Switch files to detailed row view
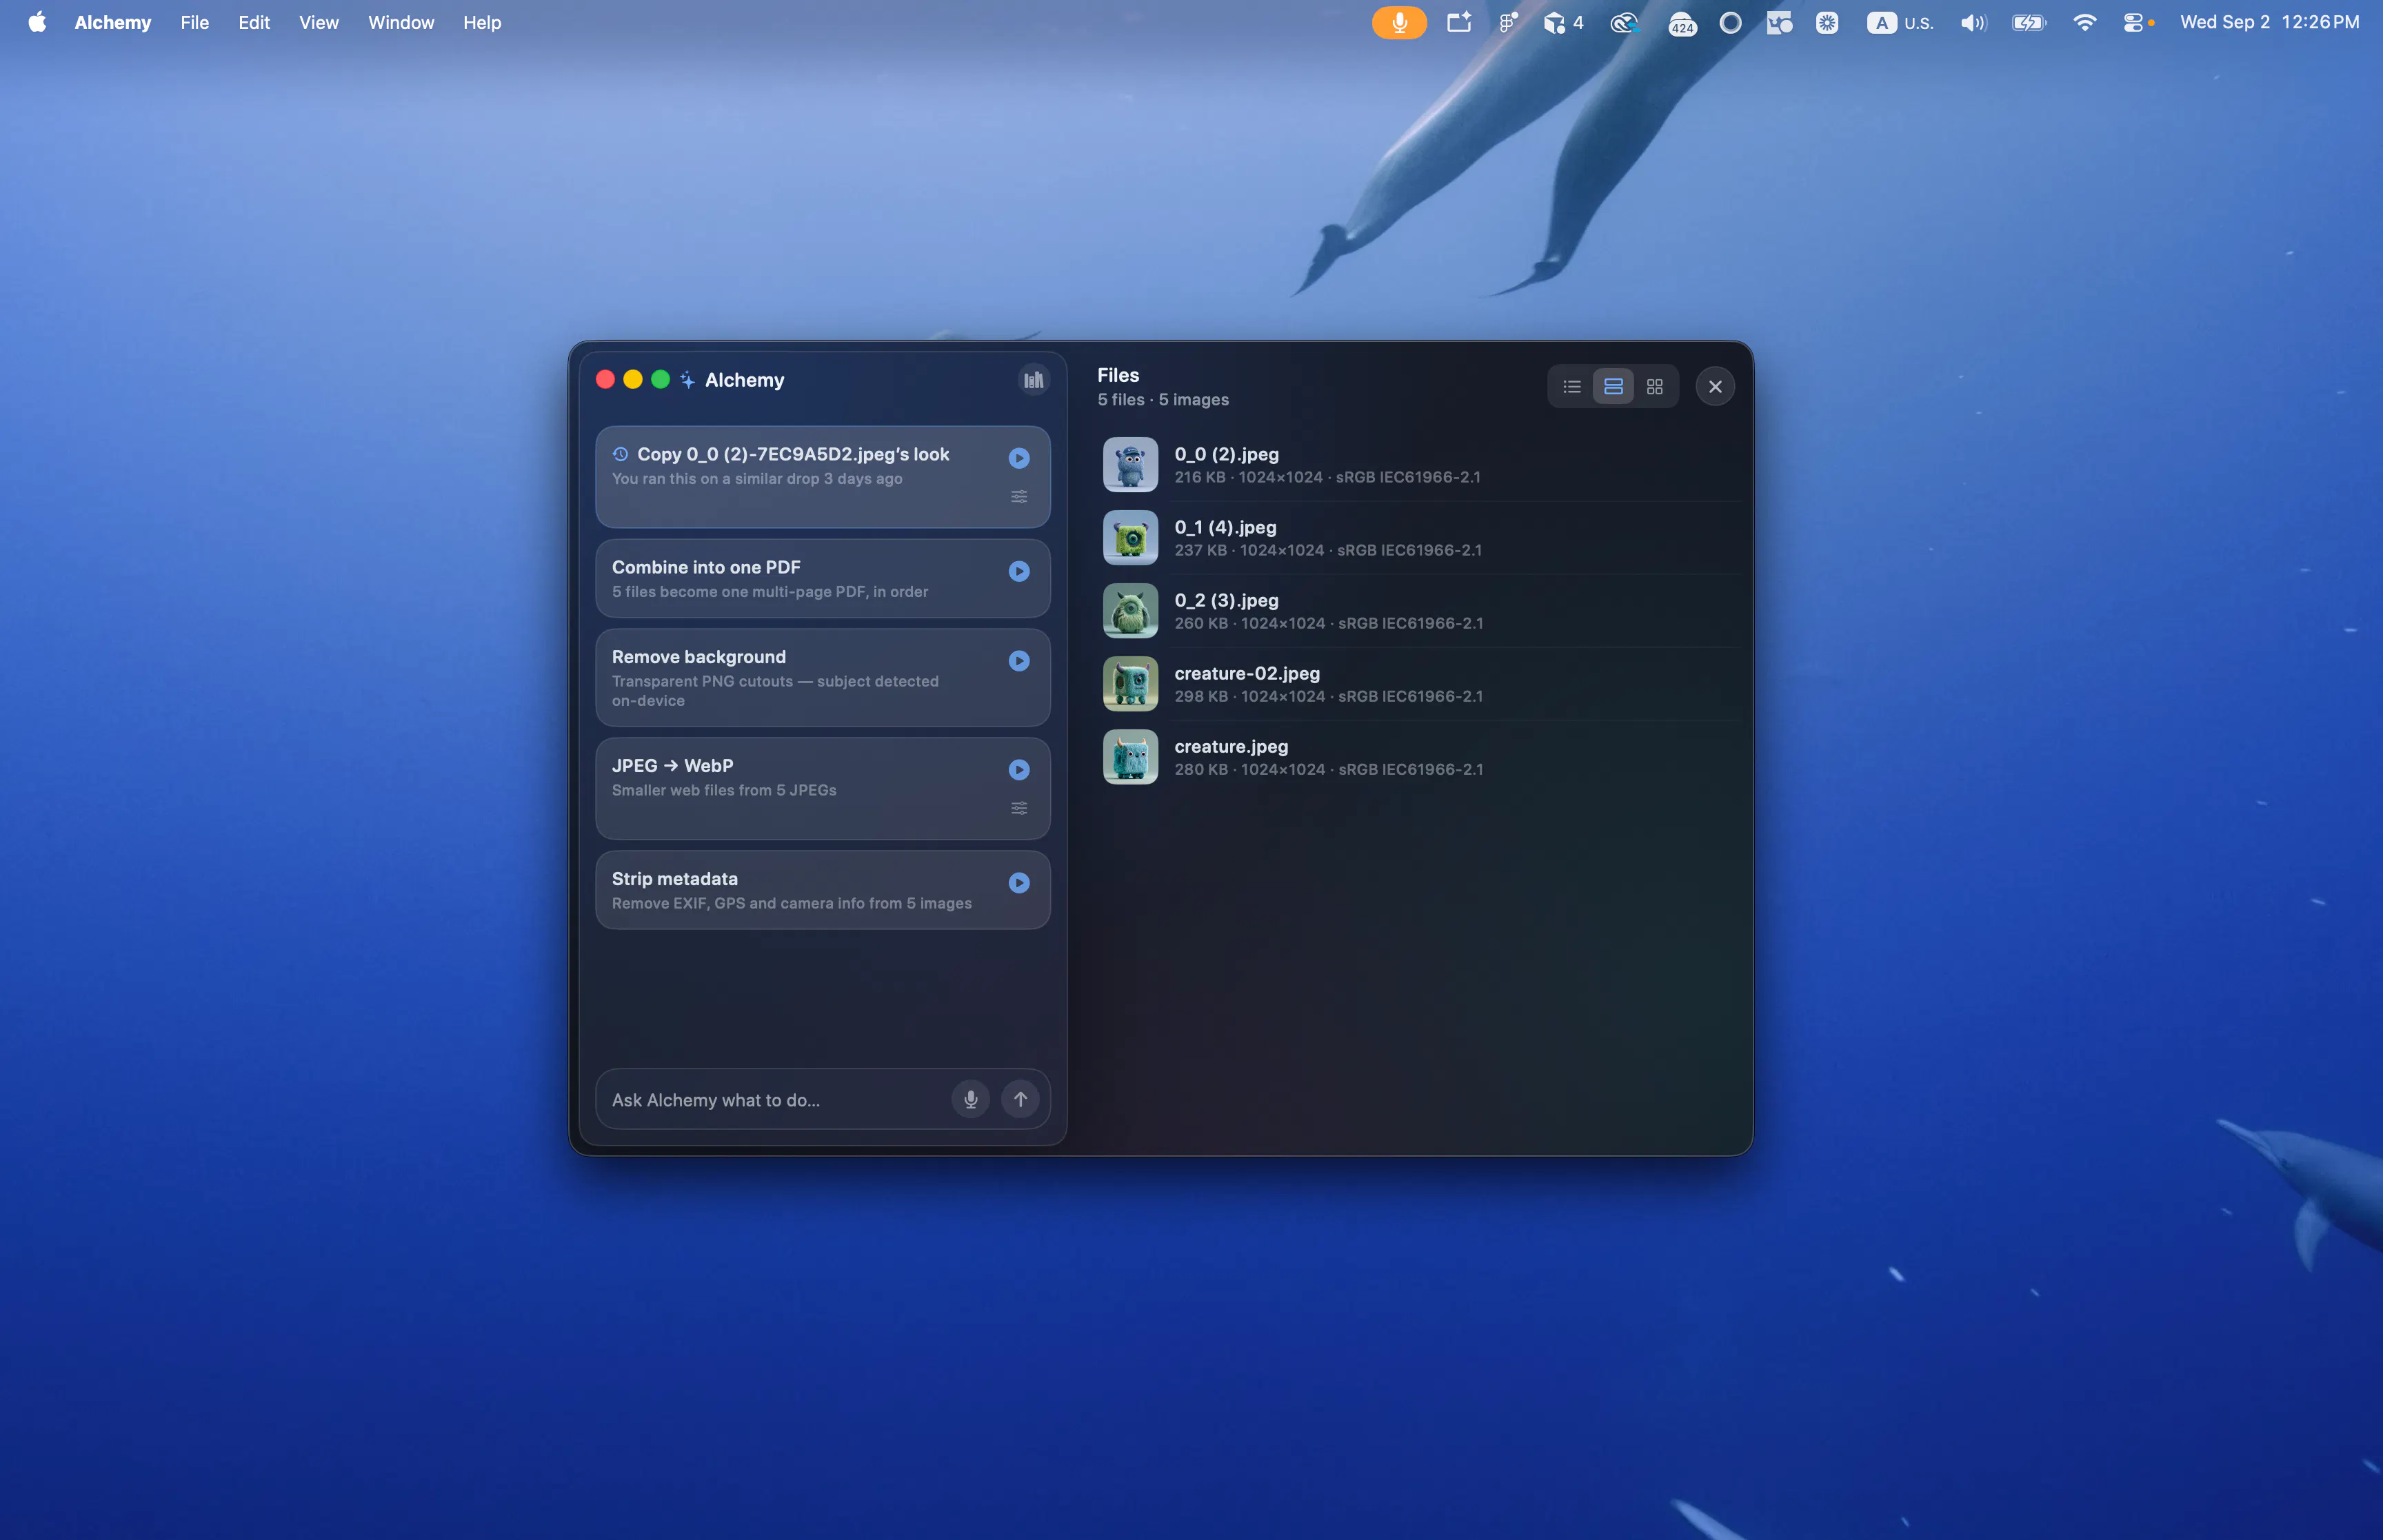Image resolution: width=2383 pixels, height=1540 pixels. 1613,387
